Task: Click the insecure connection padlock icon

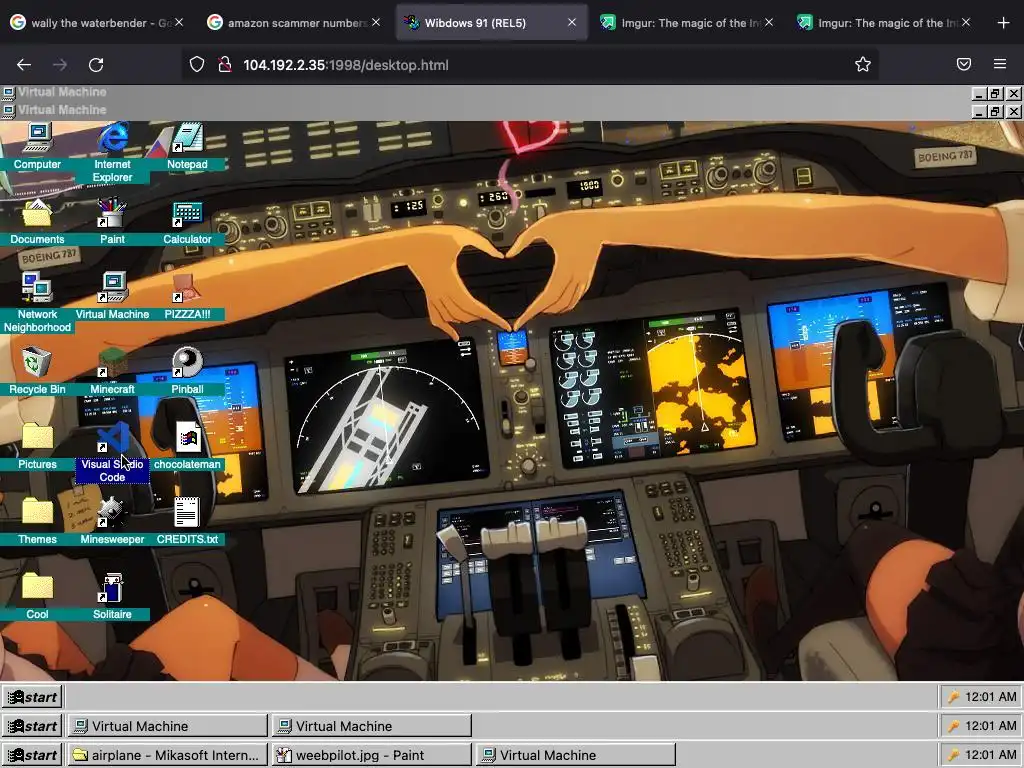Action: (x=225, y=64)
